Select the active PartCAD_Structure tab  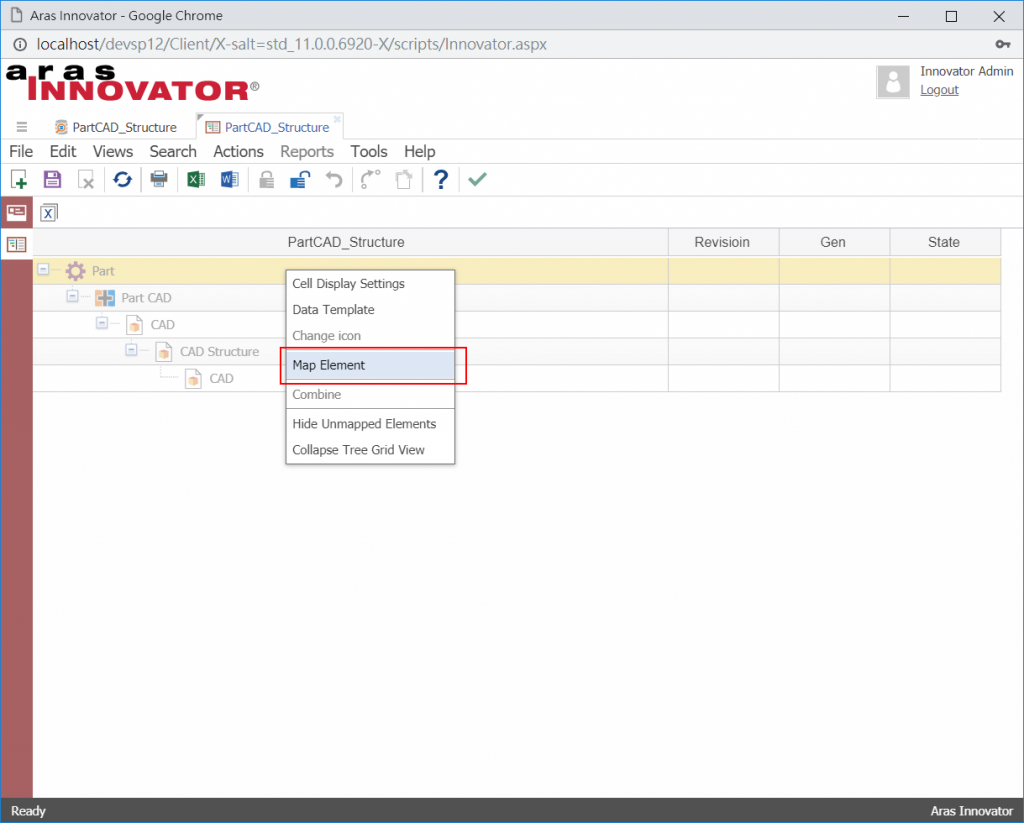(x=268, y=127)
